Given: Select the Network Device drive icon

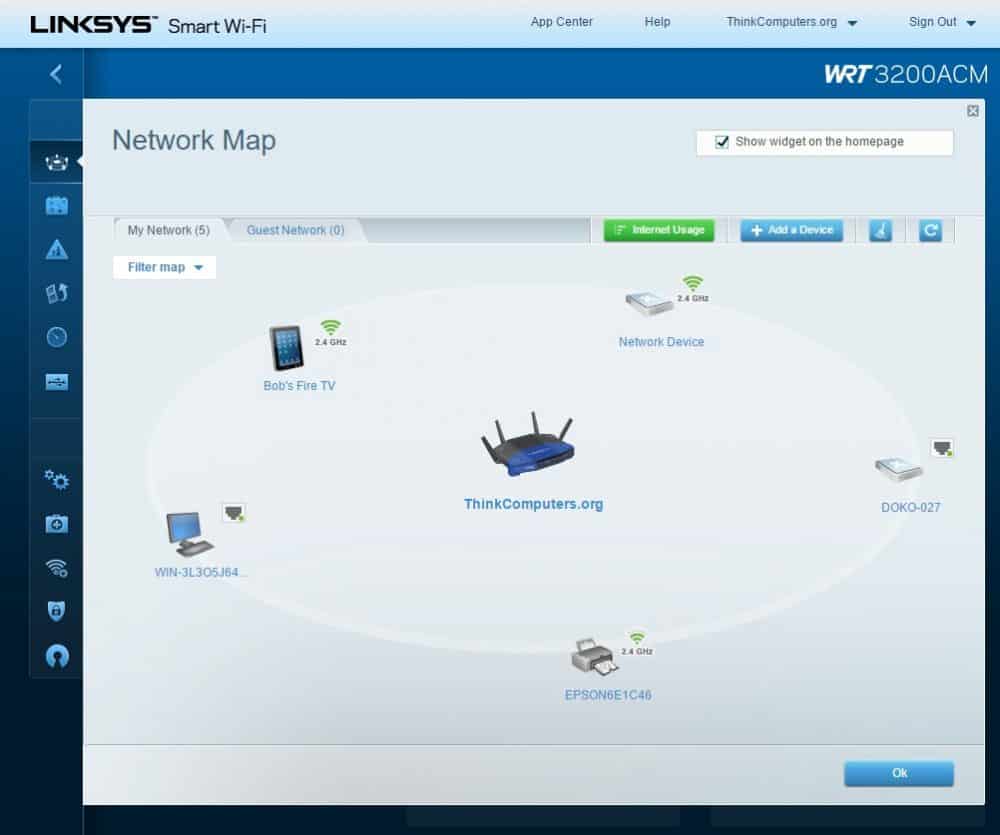Looking at the screenshot, I should 649,303.
